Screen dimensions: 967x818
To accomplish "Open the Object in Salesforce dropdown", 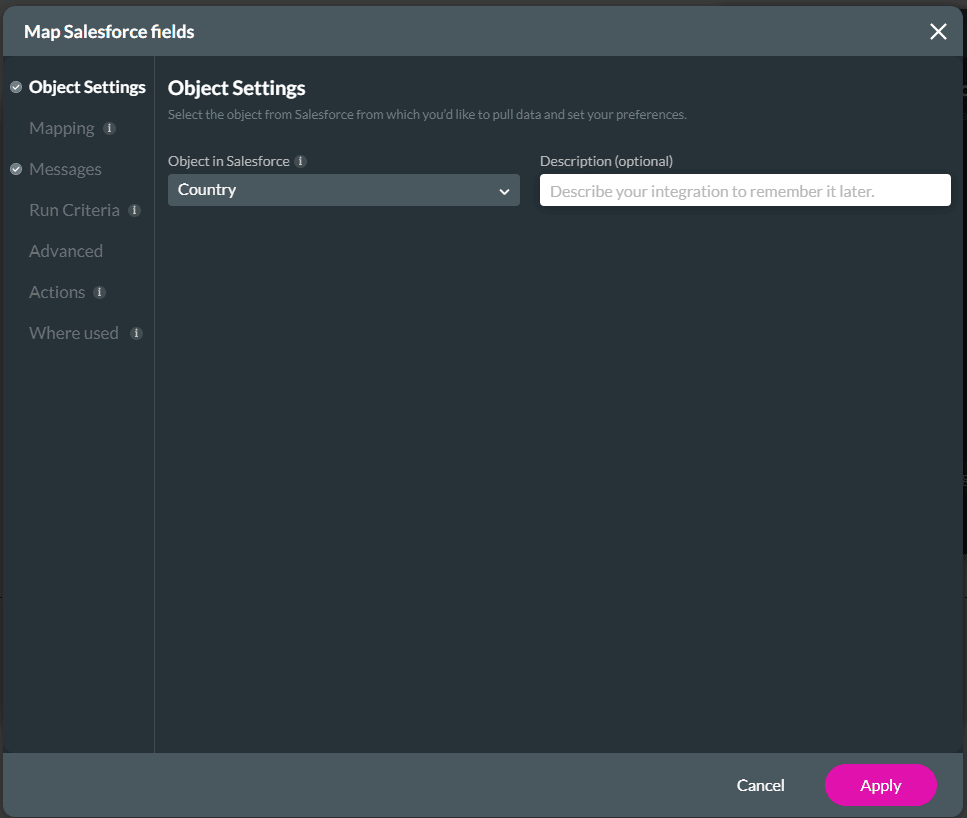I will tap(344, 190).
